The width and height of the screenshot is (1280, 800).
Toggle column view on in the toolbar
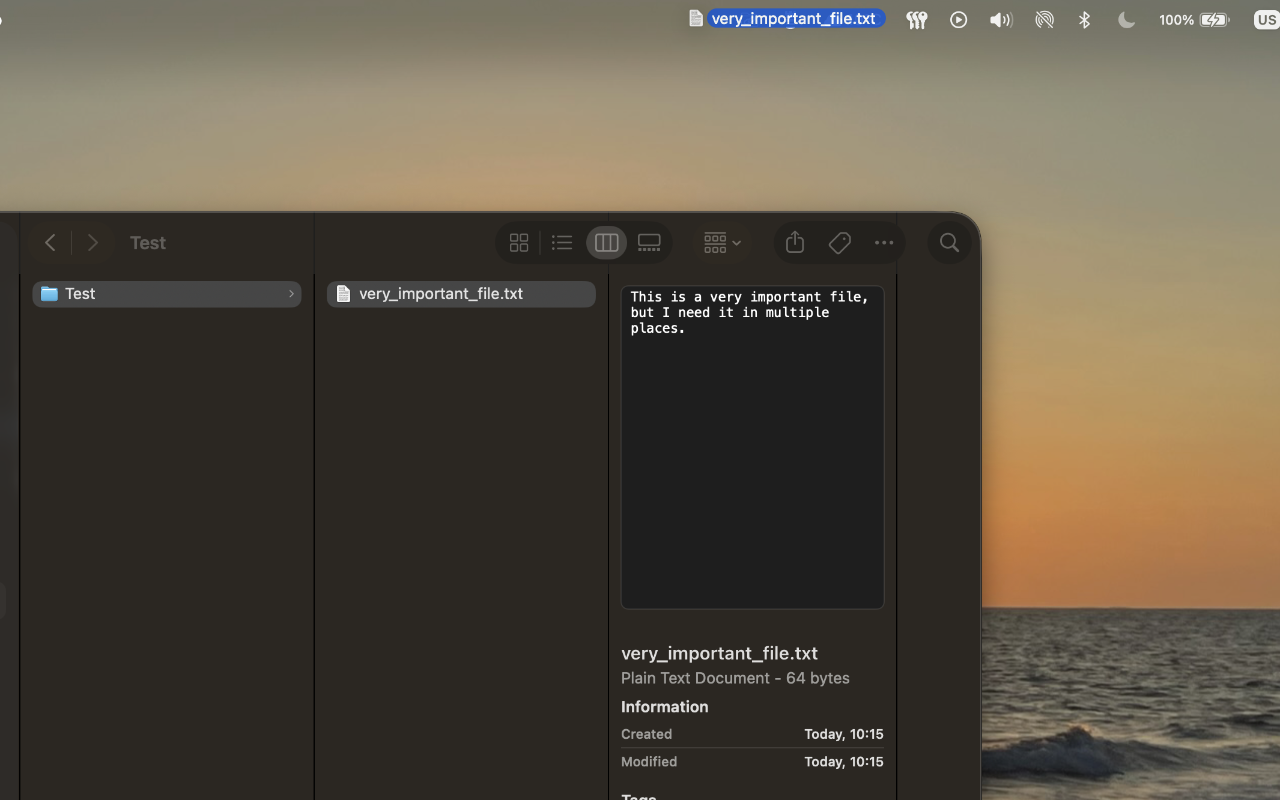tap(606, 242)
